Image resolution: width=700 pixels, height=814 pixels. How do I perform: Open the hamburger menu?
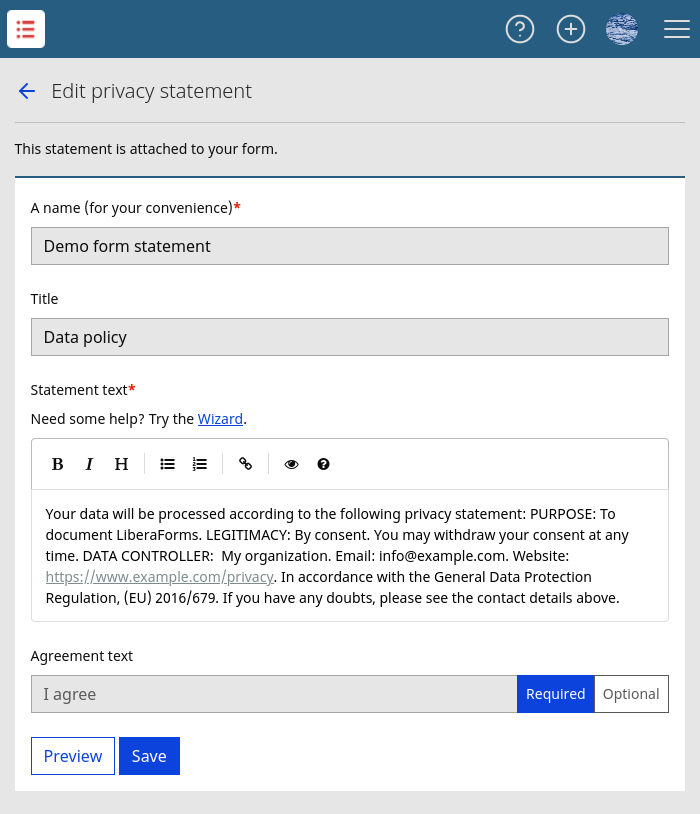[677, 29]
